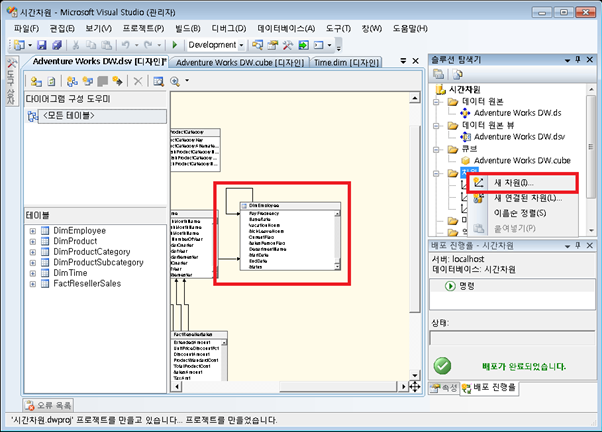Image resolution: width=602 pixels, height=432 pixels.
Task: Select Adventure Works DW.dsv in Solution Explorer
Action: point(519,137)
